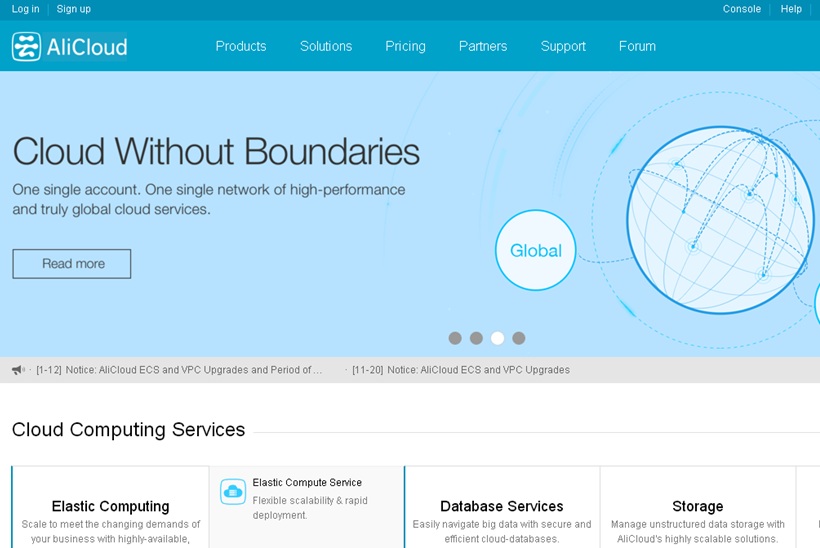Visit the Forum nav item
The image size is (820, 548).
[637, 47]
